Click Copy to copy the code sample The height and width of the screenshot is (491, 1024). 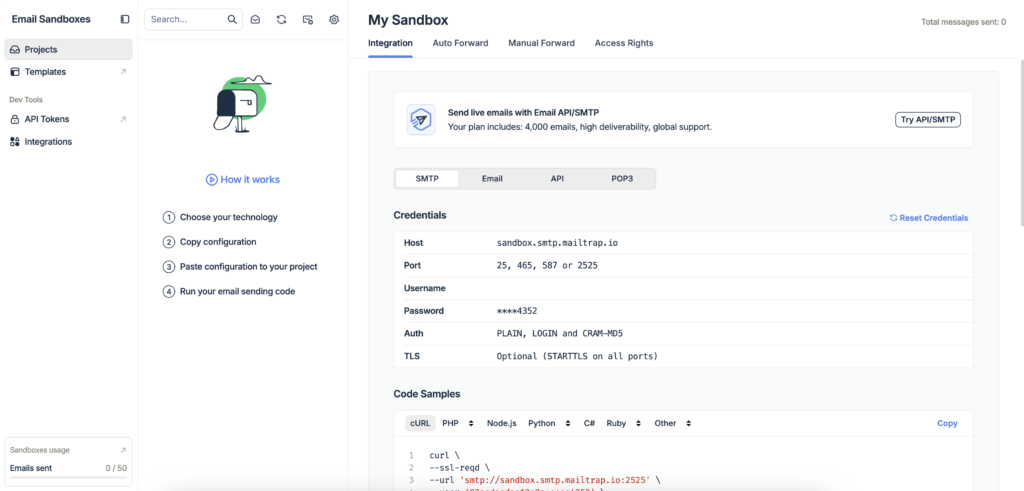coord(947,423)
